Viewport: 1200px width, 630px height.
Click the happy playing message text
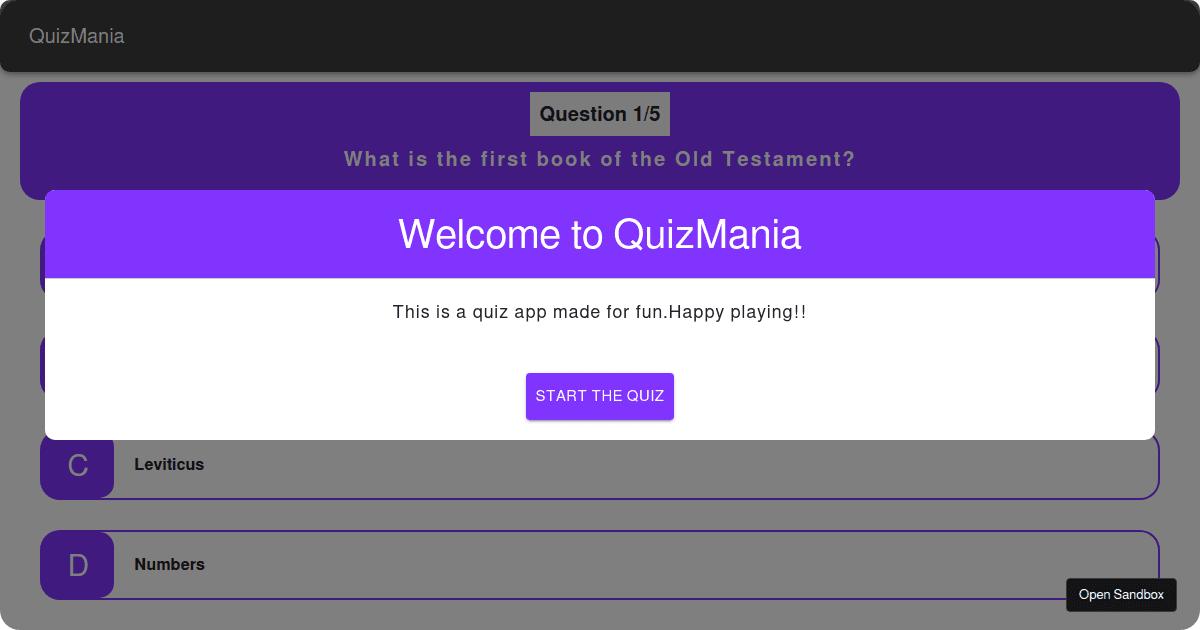pos(599,311)
